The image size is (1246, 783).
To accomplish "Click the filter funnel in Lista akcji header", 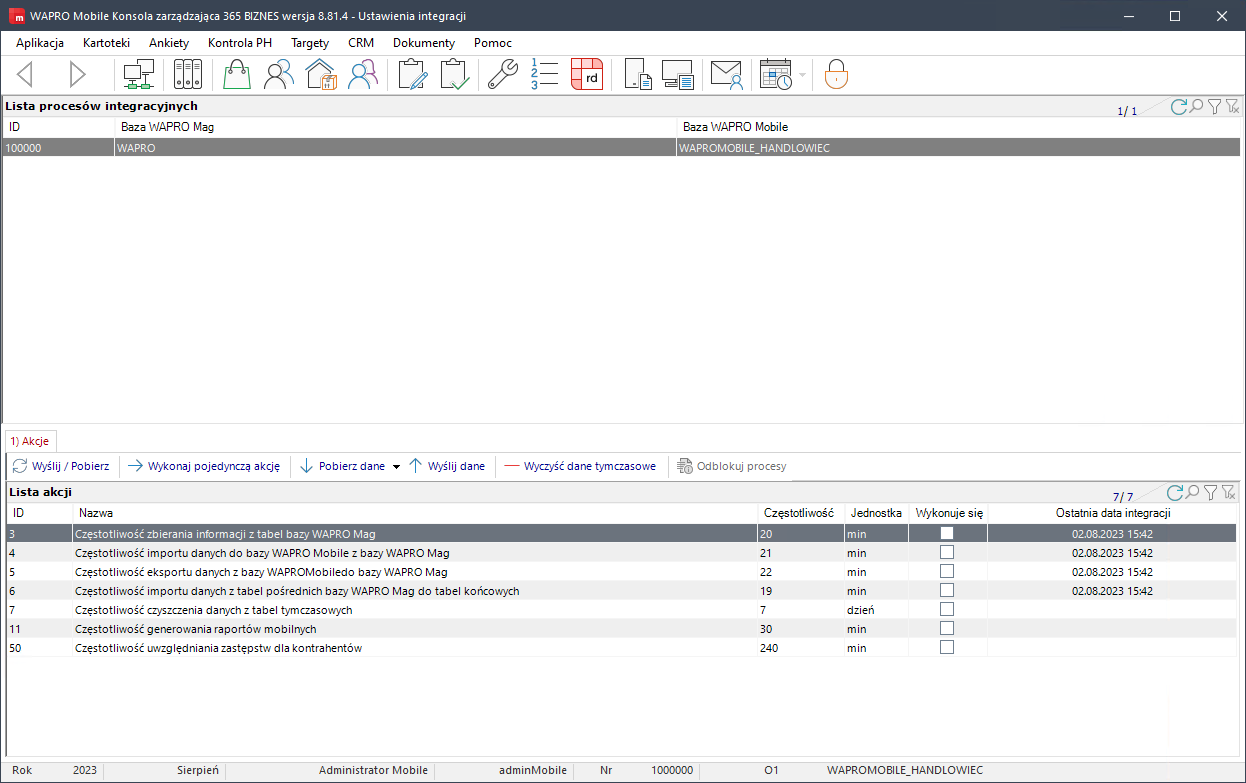I will tap(1211, 492).
